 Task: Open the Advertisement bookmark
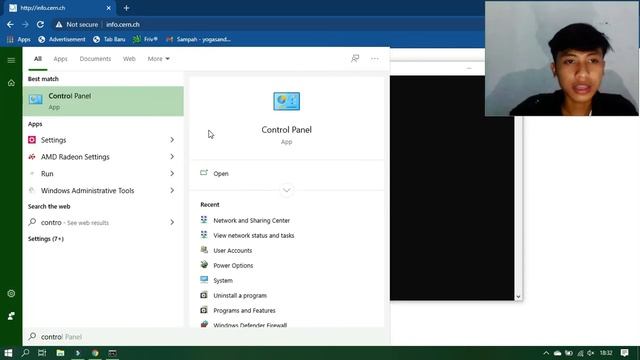pyautogui.click(x=62, y=39)
